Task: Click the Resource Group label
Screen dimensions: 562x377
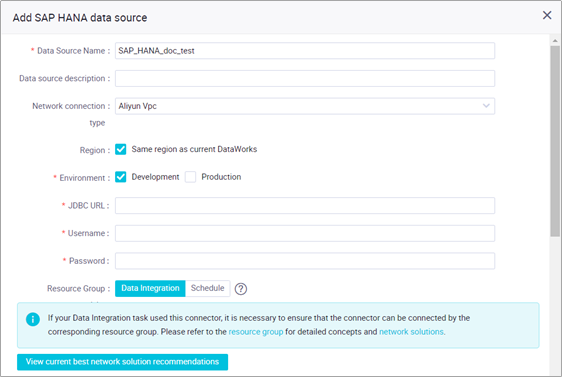Action: 76,288
